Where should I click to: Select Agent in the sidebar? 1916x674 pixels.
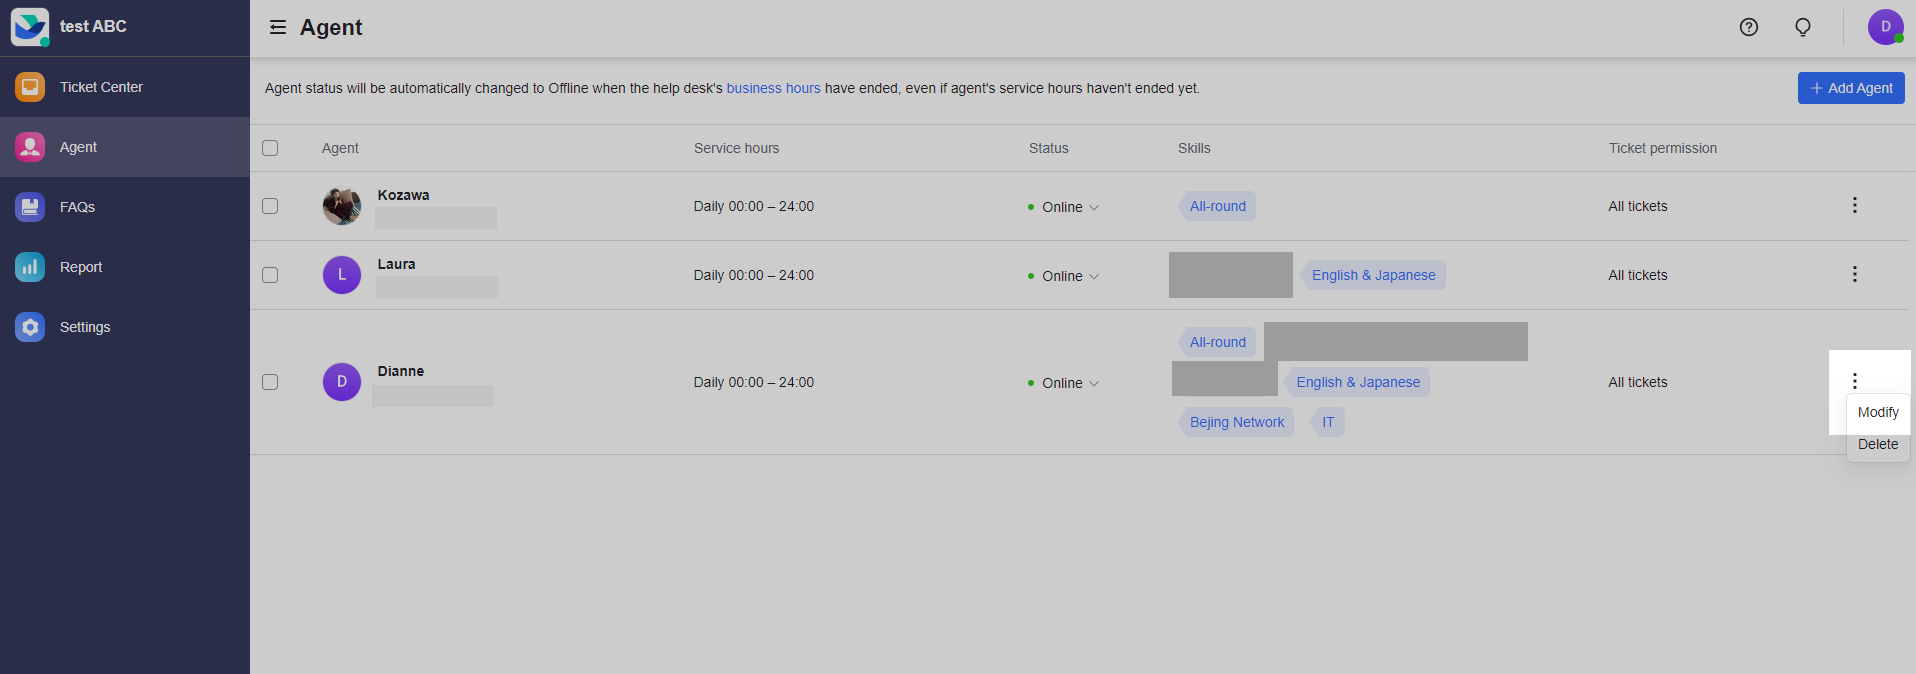tap(125, 147)
